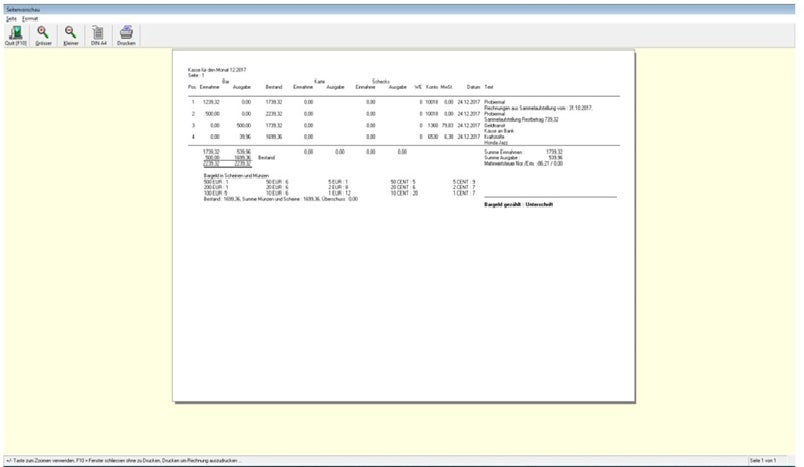Click the 'Pos.' column header

click(x=192, y=87)
